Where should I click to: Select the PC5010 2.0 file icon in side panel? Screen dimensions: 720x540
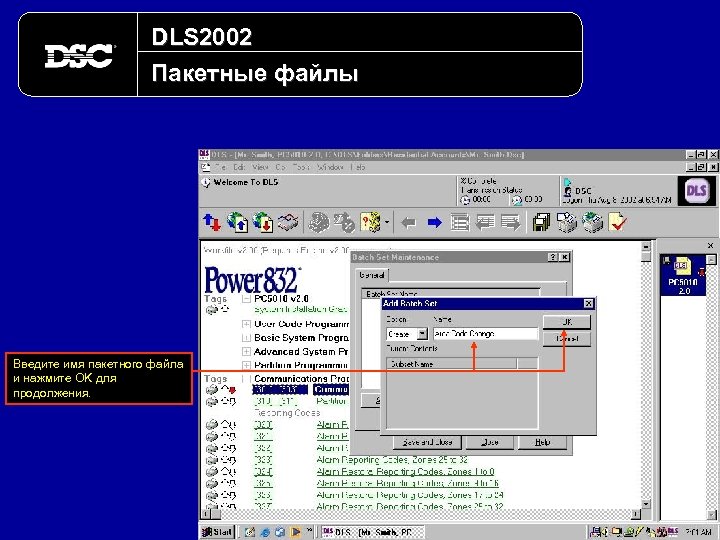click(x=683, y=275)
